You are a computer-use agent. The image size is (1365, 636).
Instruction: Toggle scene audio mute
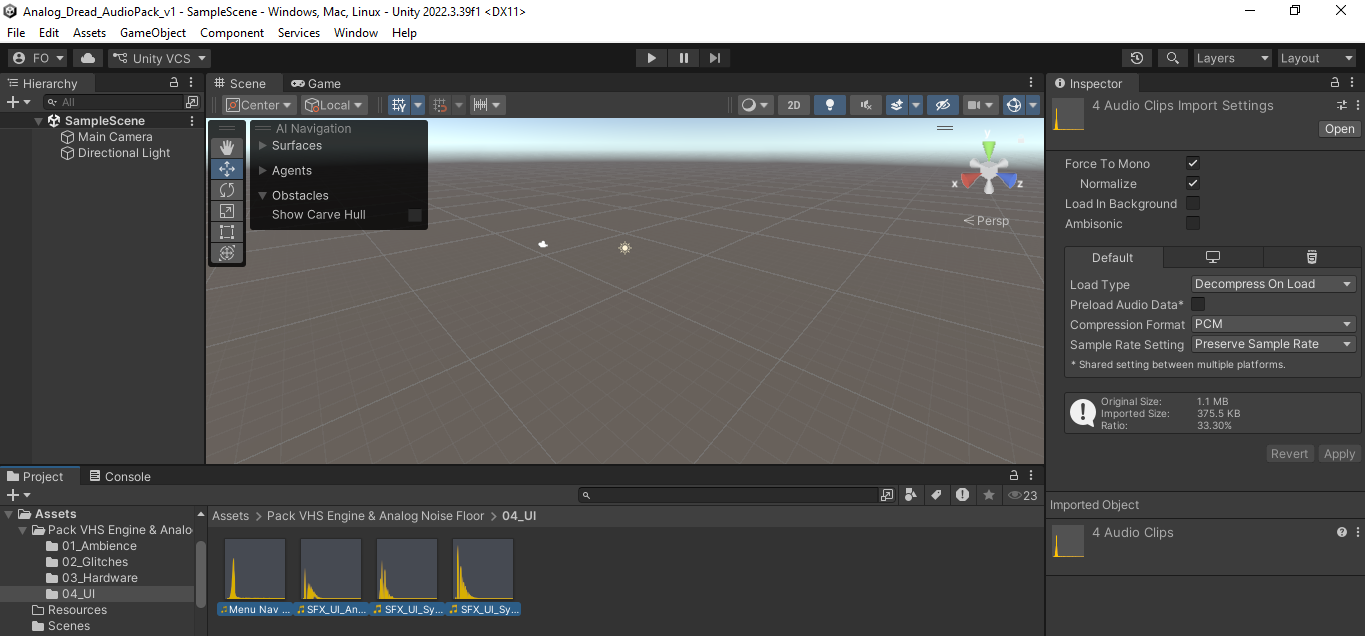[866, 105]
